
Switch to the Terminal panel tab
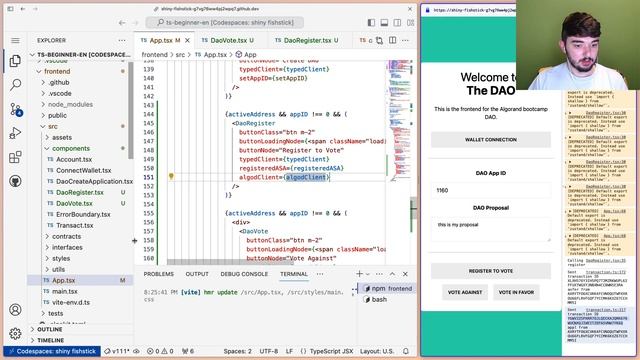click(294, 274)
